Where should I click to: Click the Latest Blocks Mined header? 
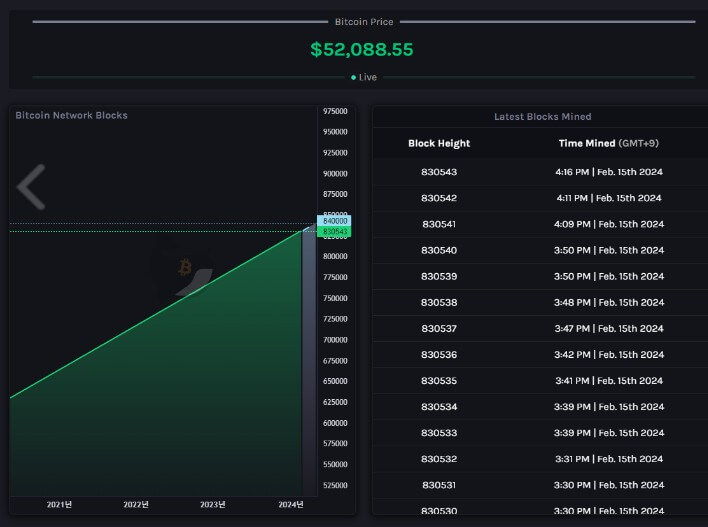[542, 117]
